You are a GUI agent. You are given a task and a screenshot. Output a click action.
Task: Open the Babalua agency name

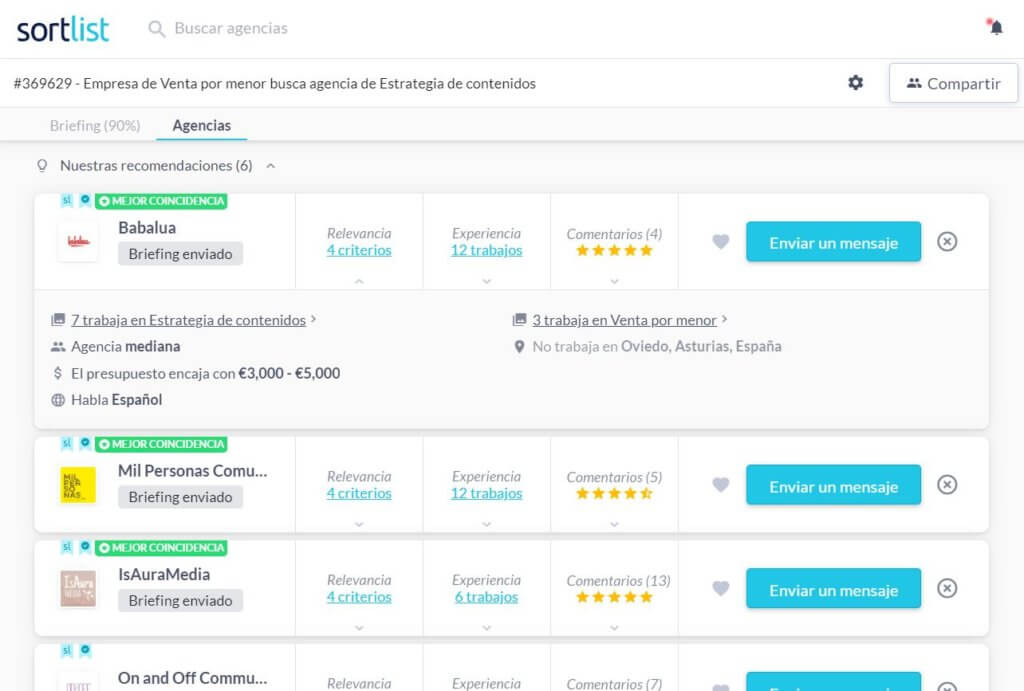pos(147,228)
